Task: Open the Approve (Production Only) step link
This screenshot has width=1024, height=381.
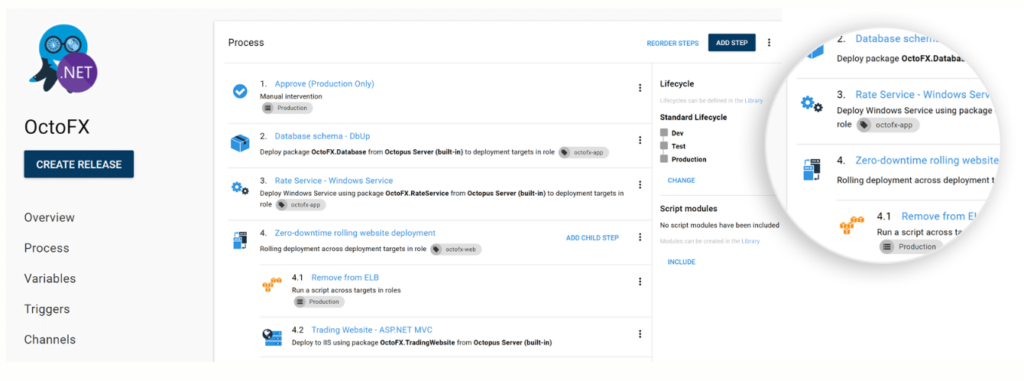Action: click(325, 84)
